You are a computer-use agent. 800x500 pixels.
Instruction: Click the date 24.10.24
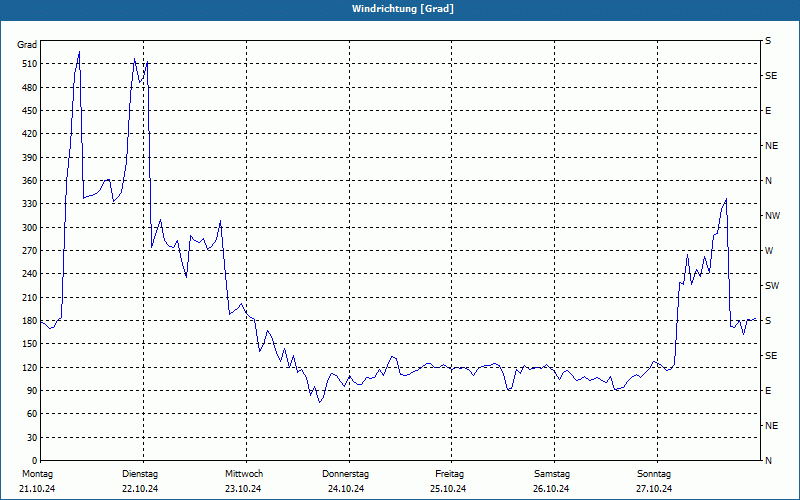(x=346, y=489)
